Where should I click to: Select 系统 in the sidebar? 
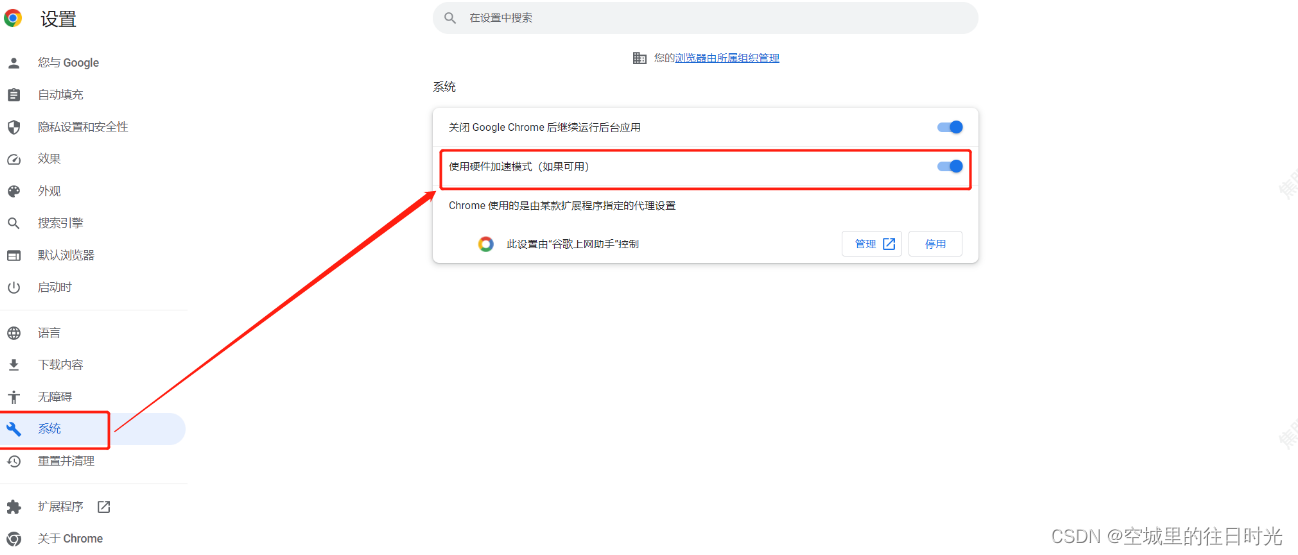pos(93,429)
